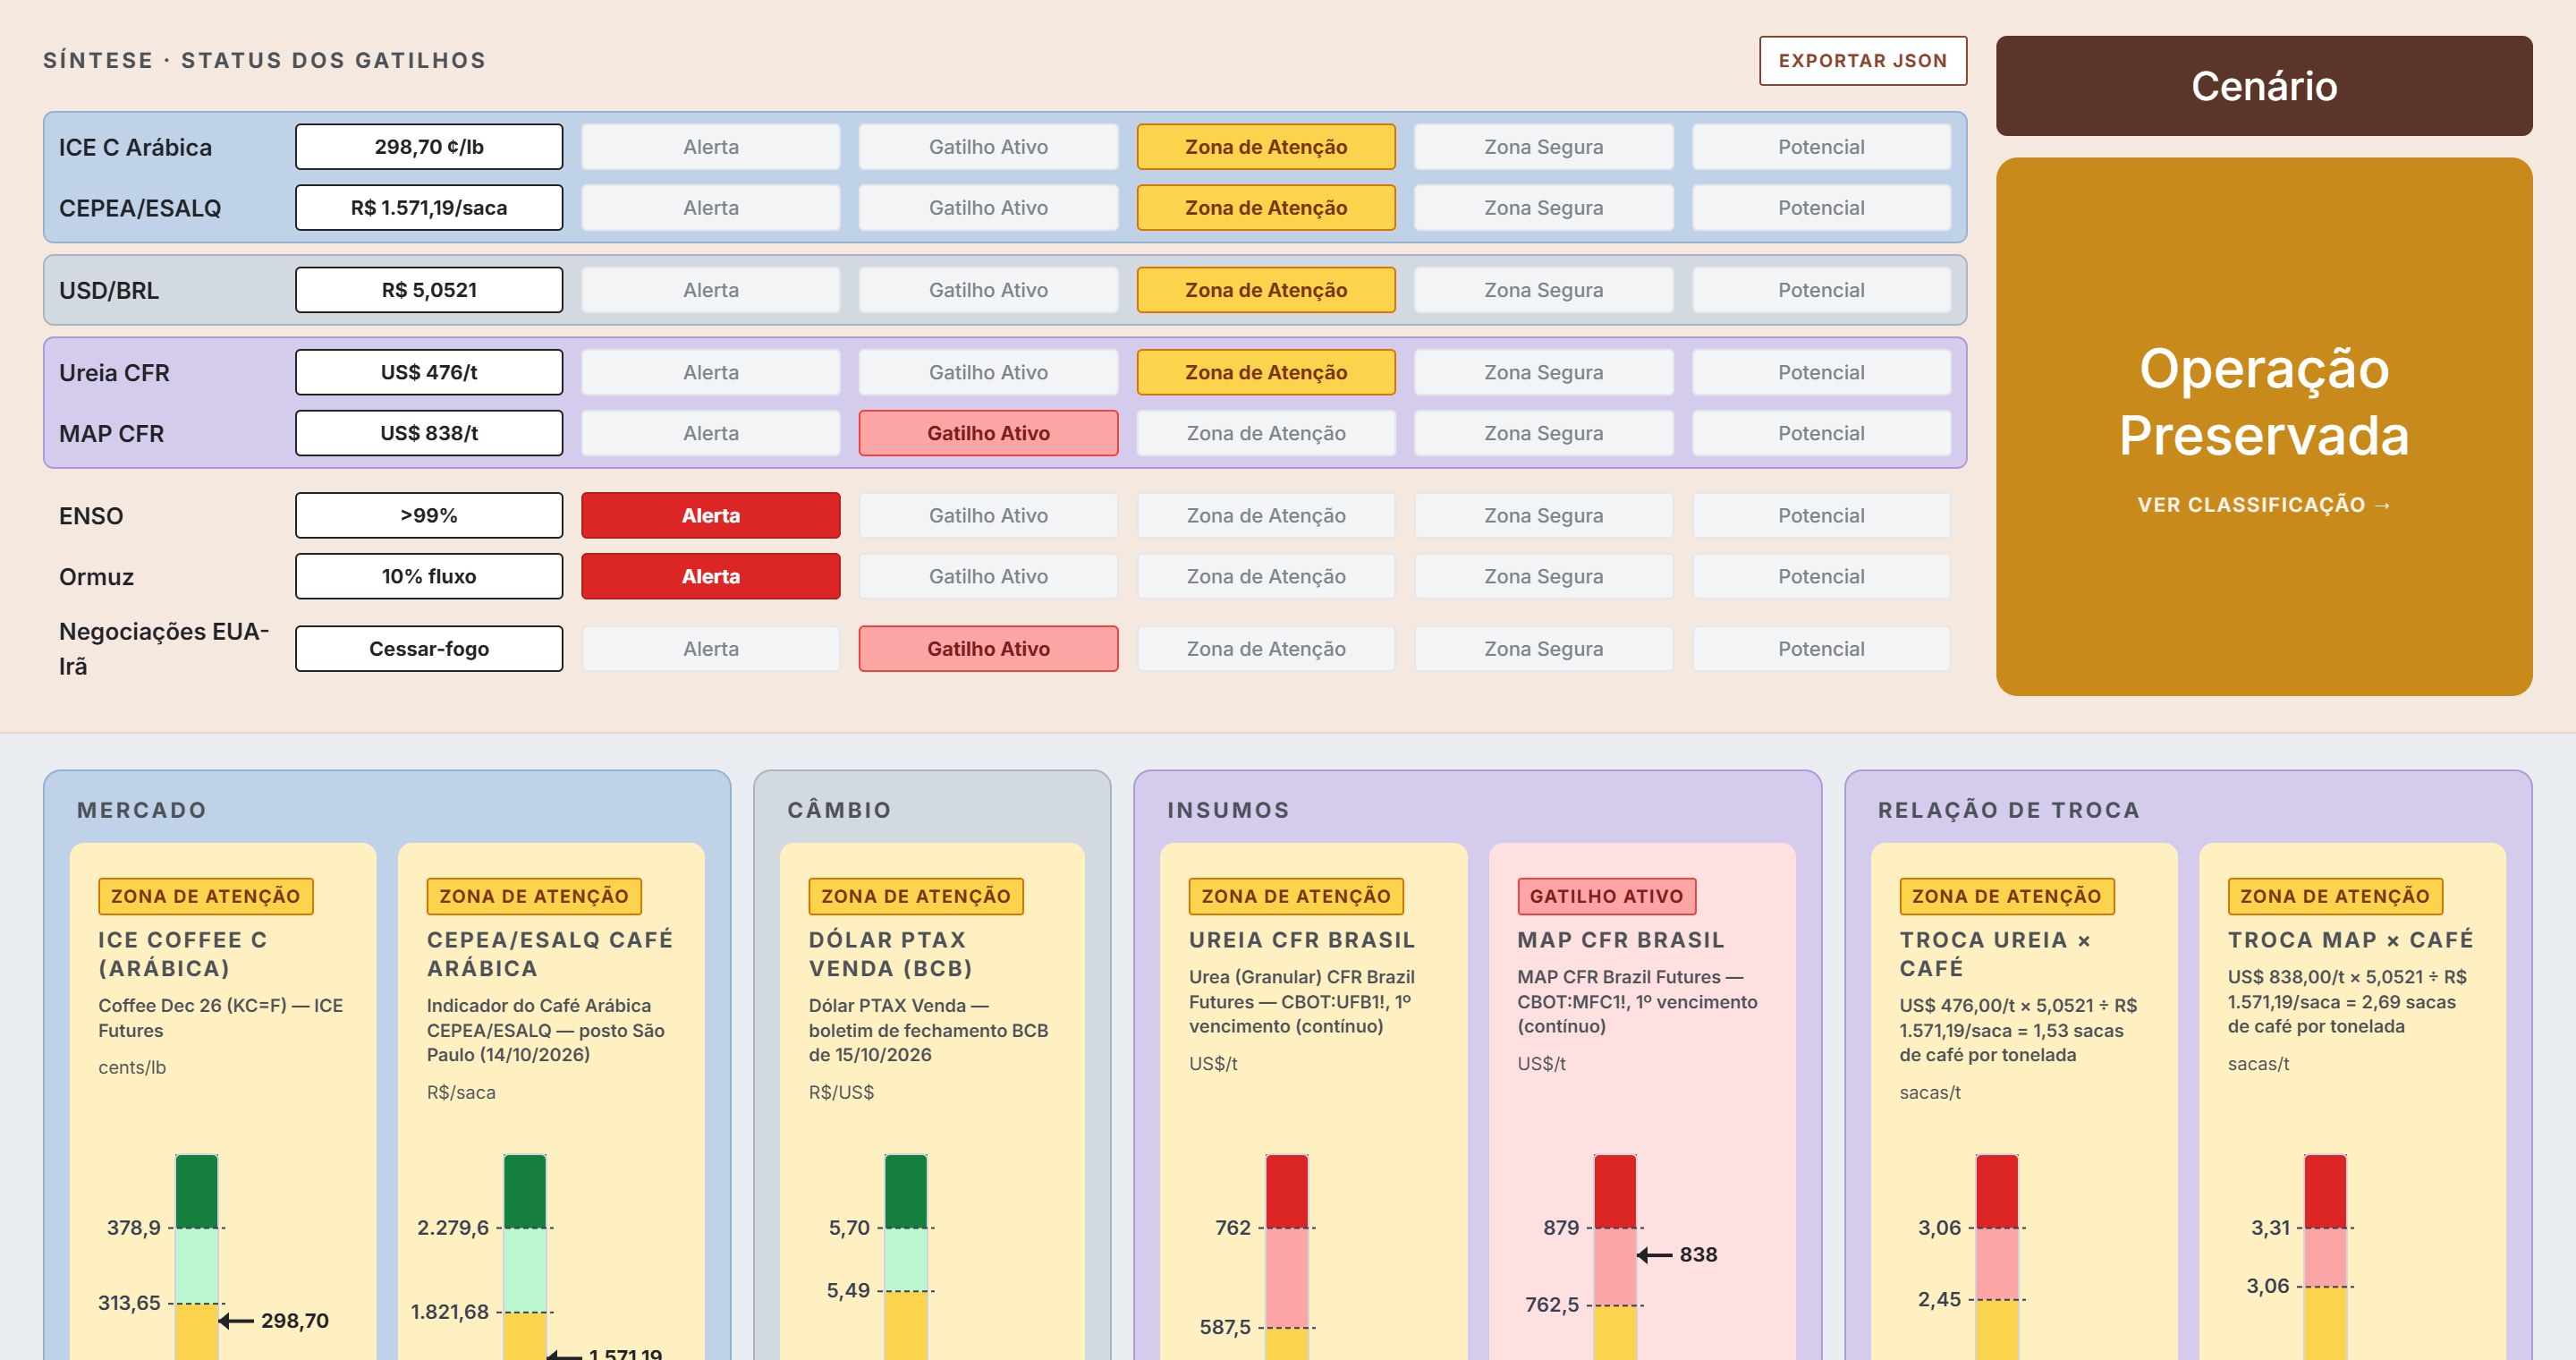Open the Ver Classificação link

coord(2264,505)
